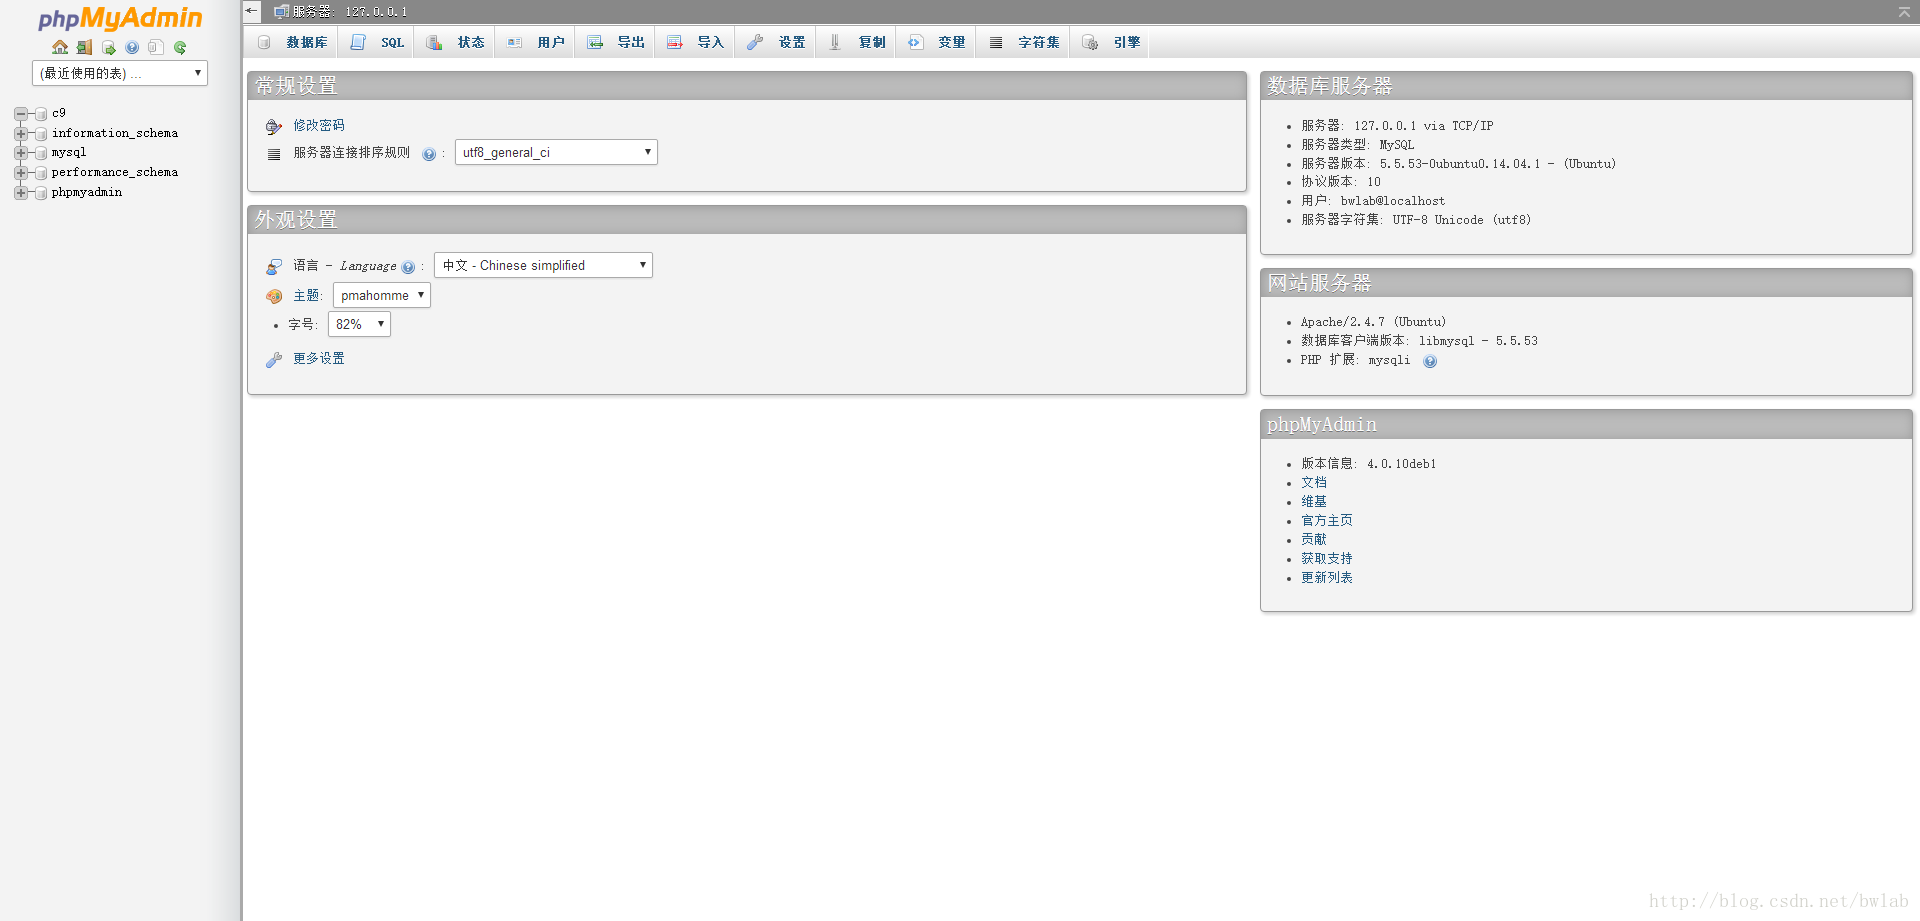Select the phpmyadmin database name
The height and width of the screenshot is (921, 1920).
[87, 192]
